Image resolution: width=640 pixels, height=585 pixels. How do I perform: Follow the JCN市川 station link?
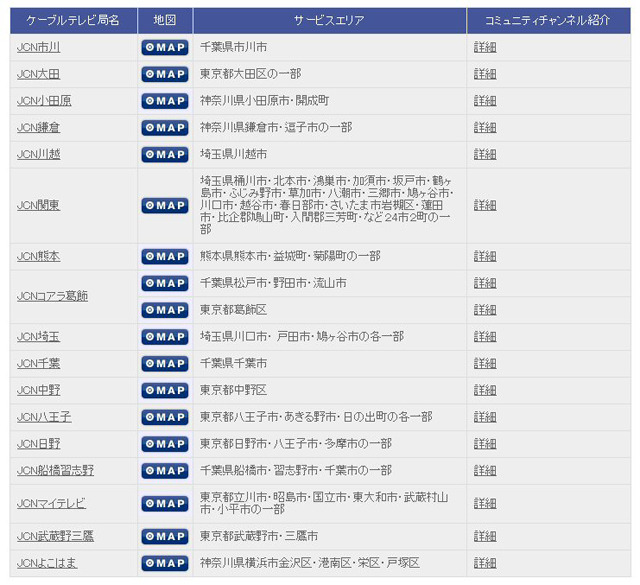[x=38, y=47]
